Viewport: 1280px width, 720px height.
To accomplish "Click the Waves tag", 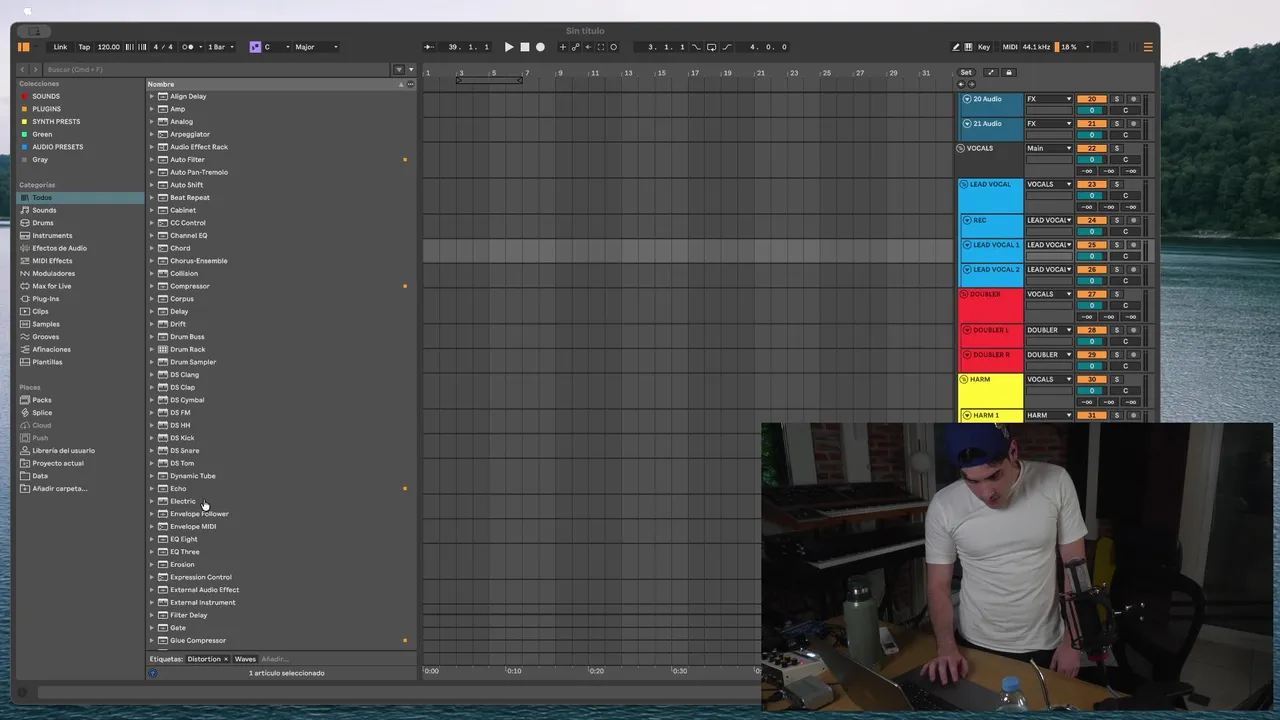I will click(x=245, y=659).
